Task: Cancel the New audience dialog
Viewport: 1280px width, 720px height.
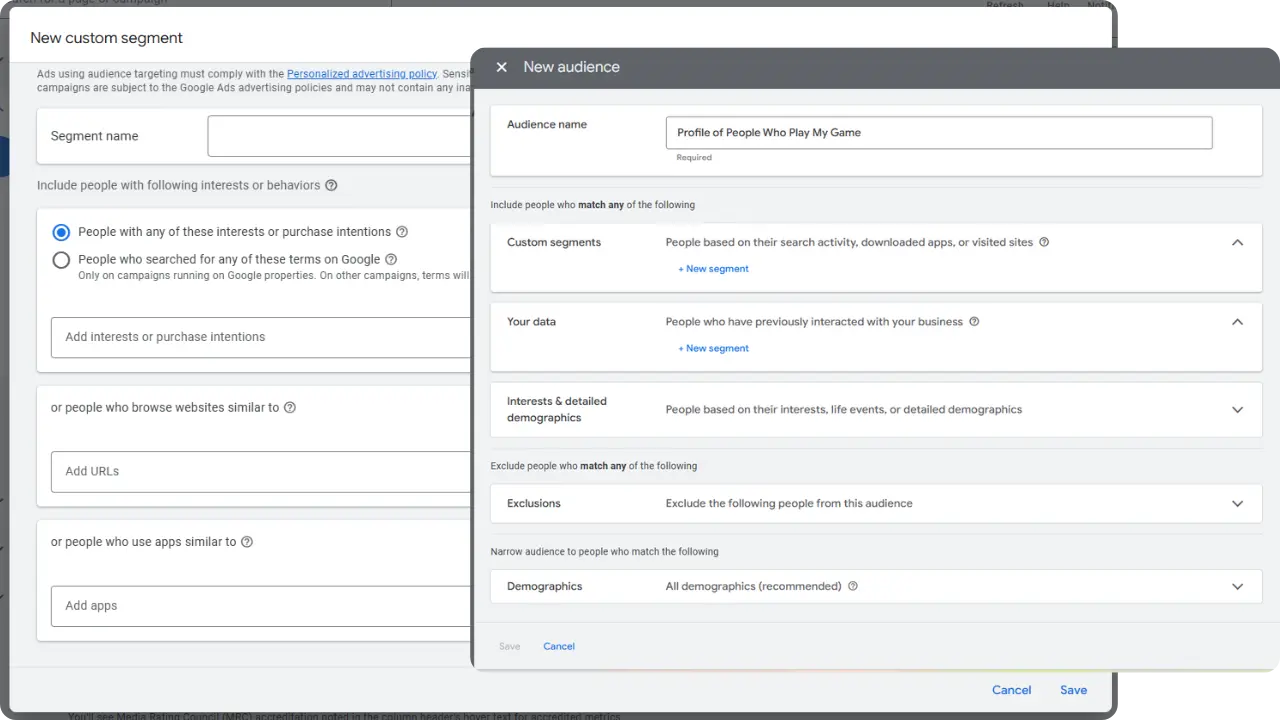Action: pos(558,646)
